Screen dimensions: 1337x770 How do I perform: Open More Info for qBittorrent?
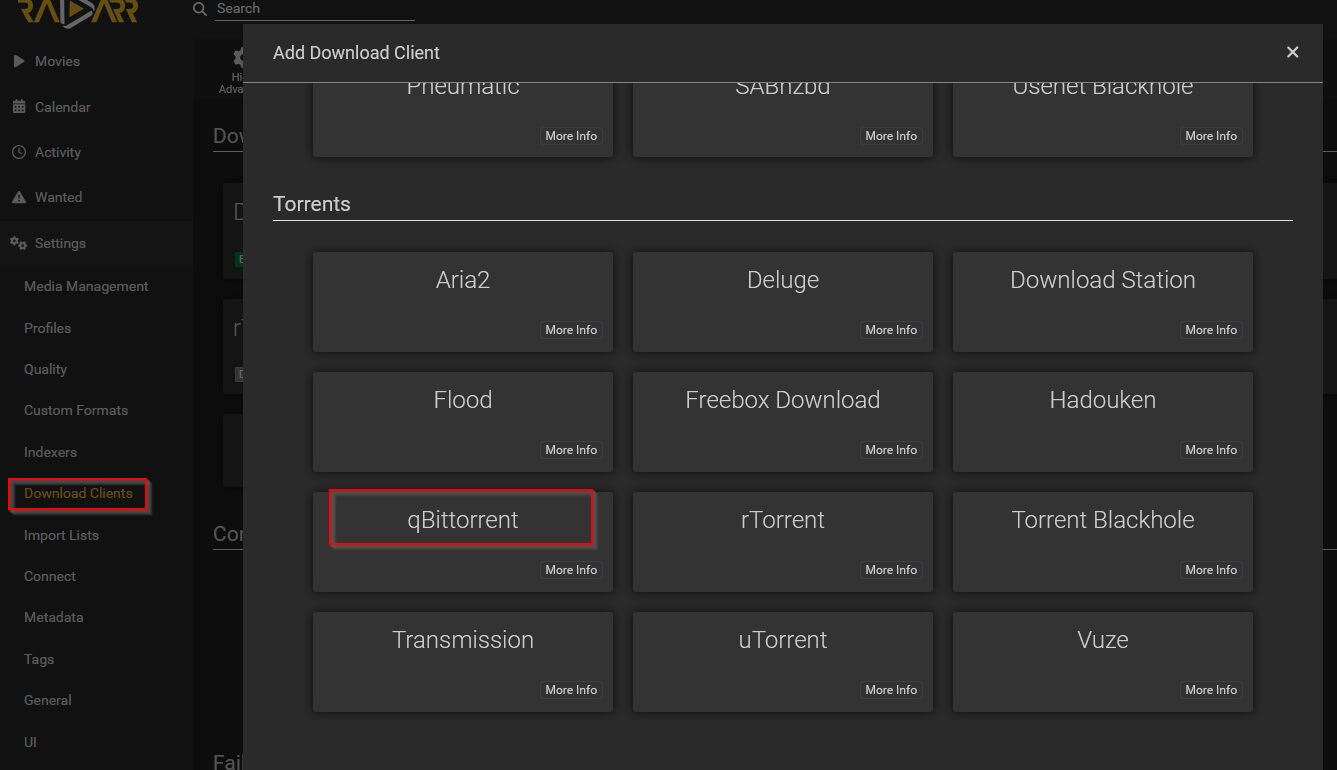571,570
